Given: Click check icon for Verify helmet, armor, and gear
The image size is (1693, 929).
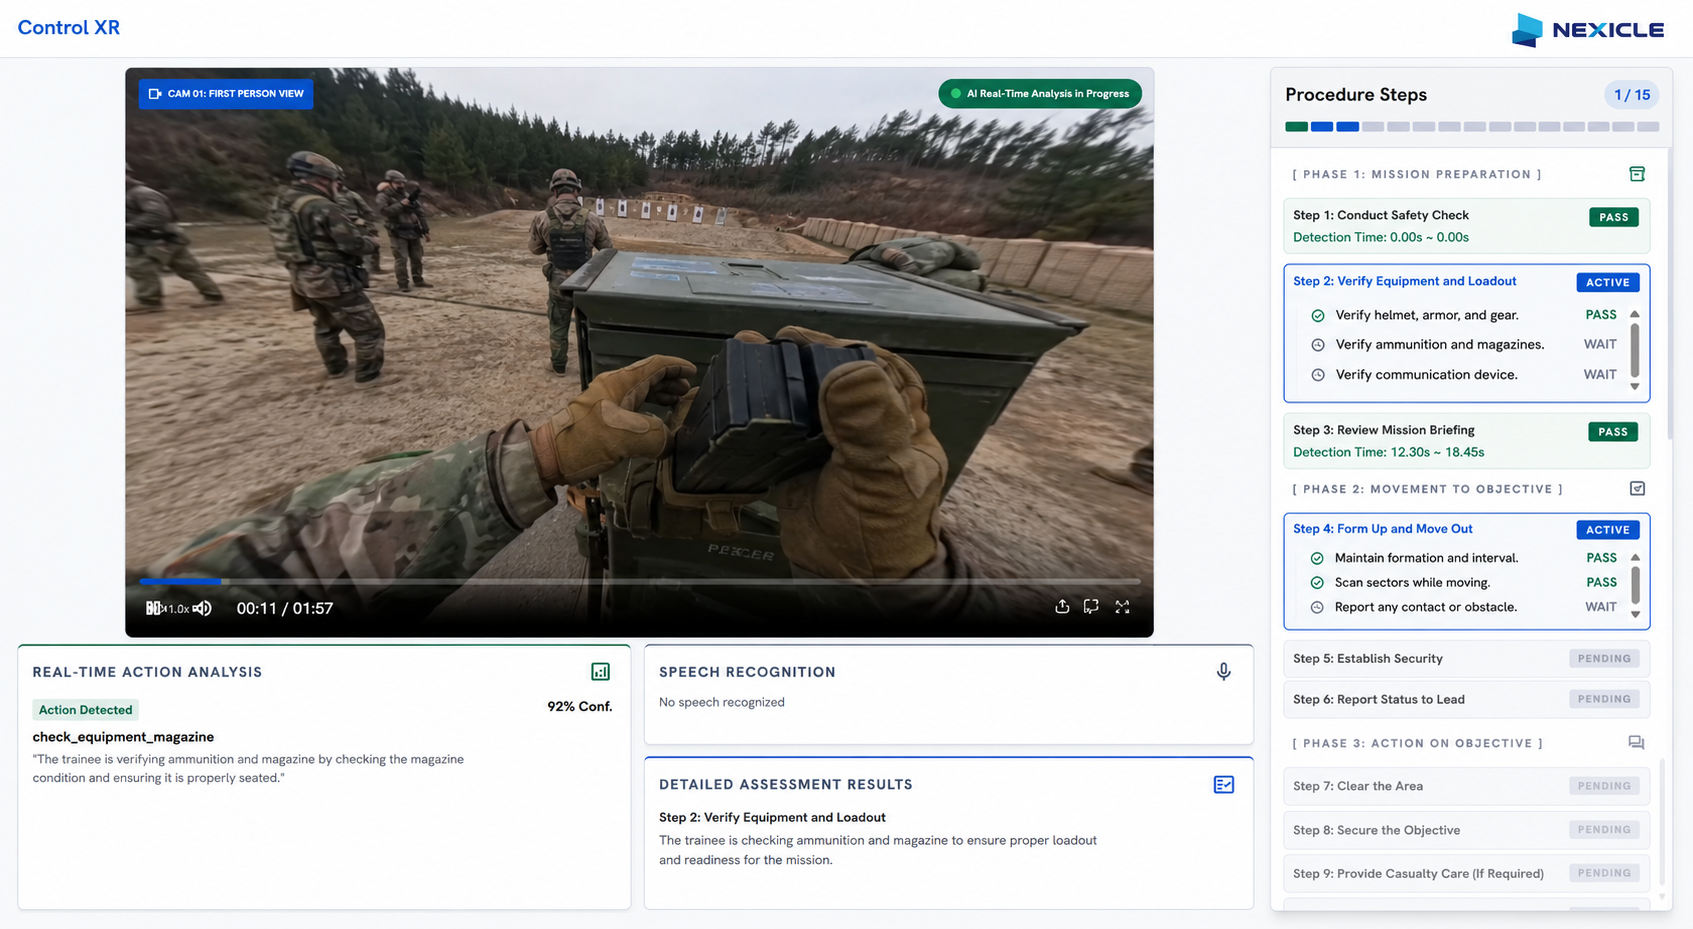Looking at the screenshot, I should point(1318,316).
